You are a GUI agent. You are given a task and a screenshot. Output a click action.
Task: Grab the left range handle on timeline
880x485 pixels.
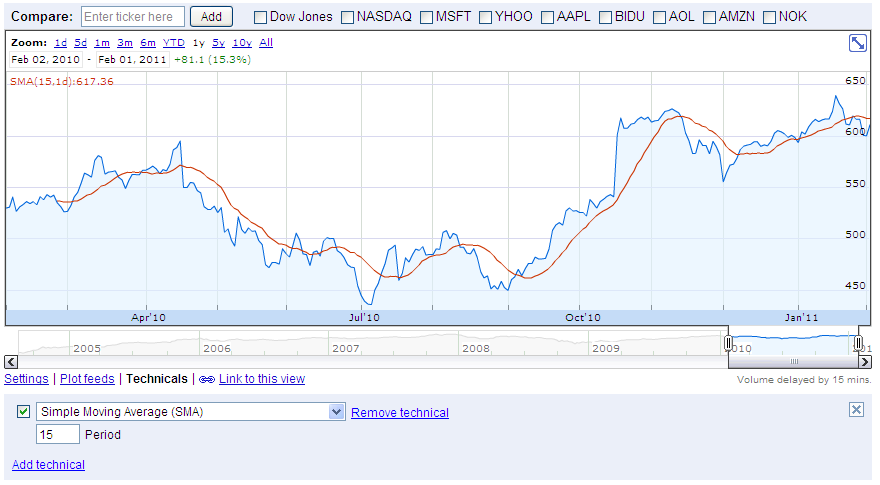click(729, 343)
